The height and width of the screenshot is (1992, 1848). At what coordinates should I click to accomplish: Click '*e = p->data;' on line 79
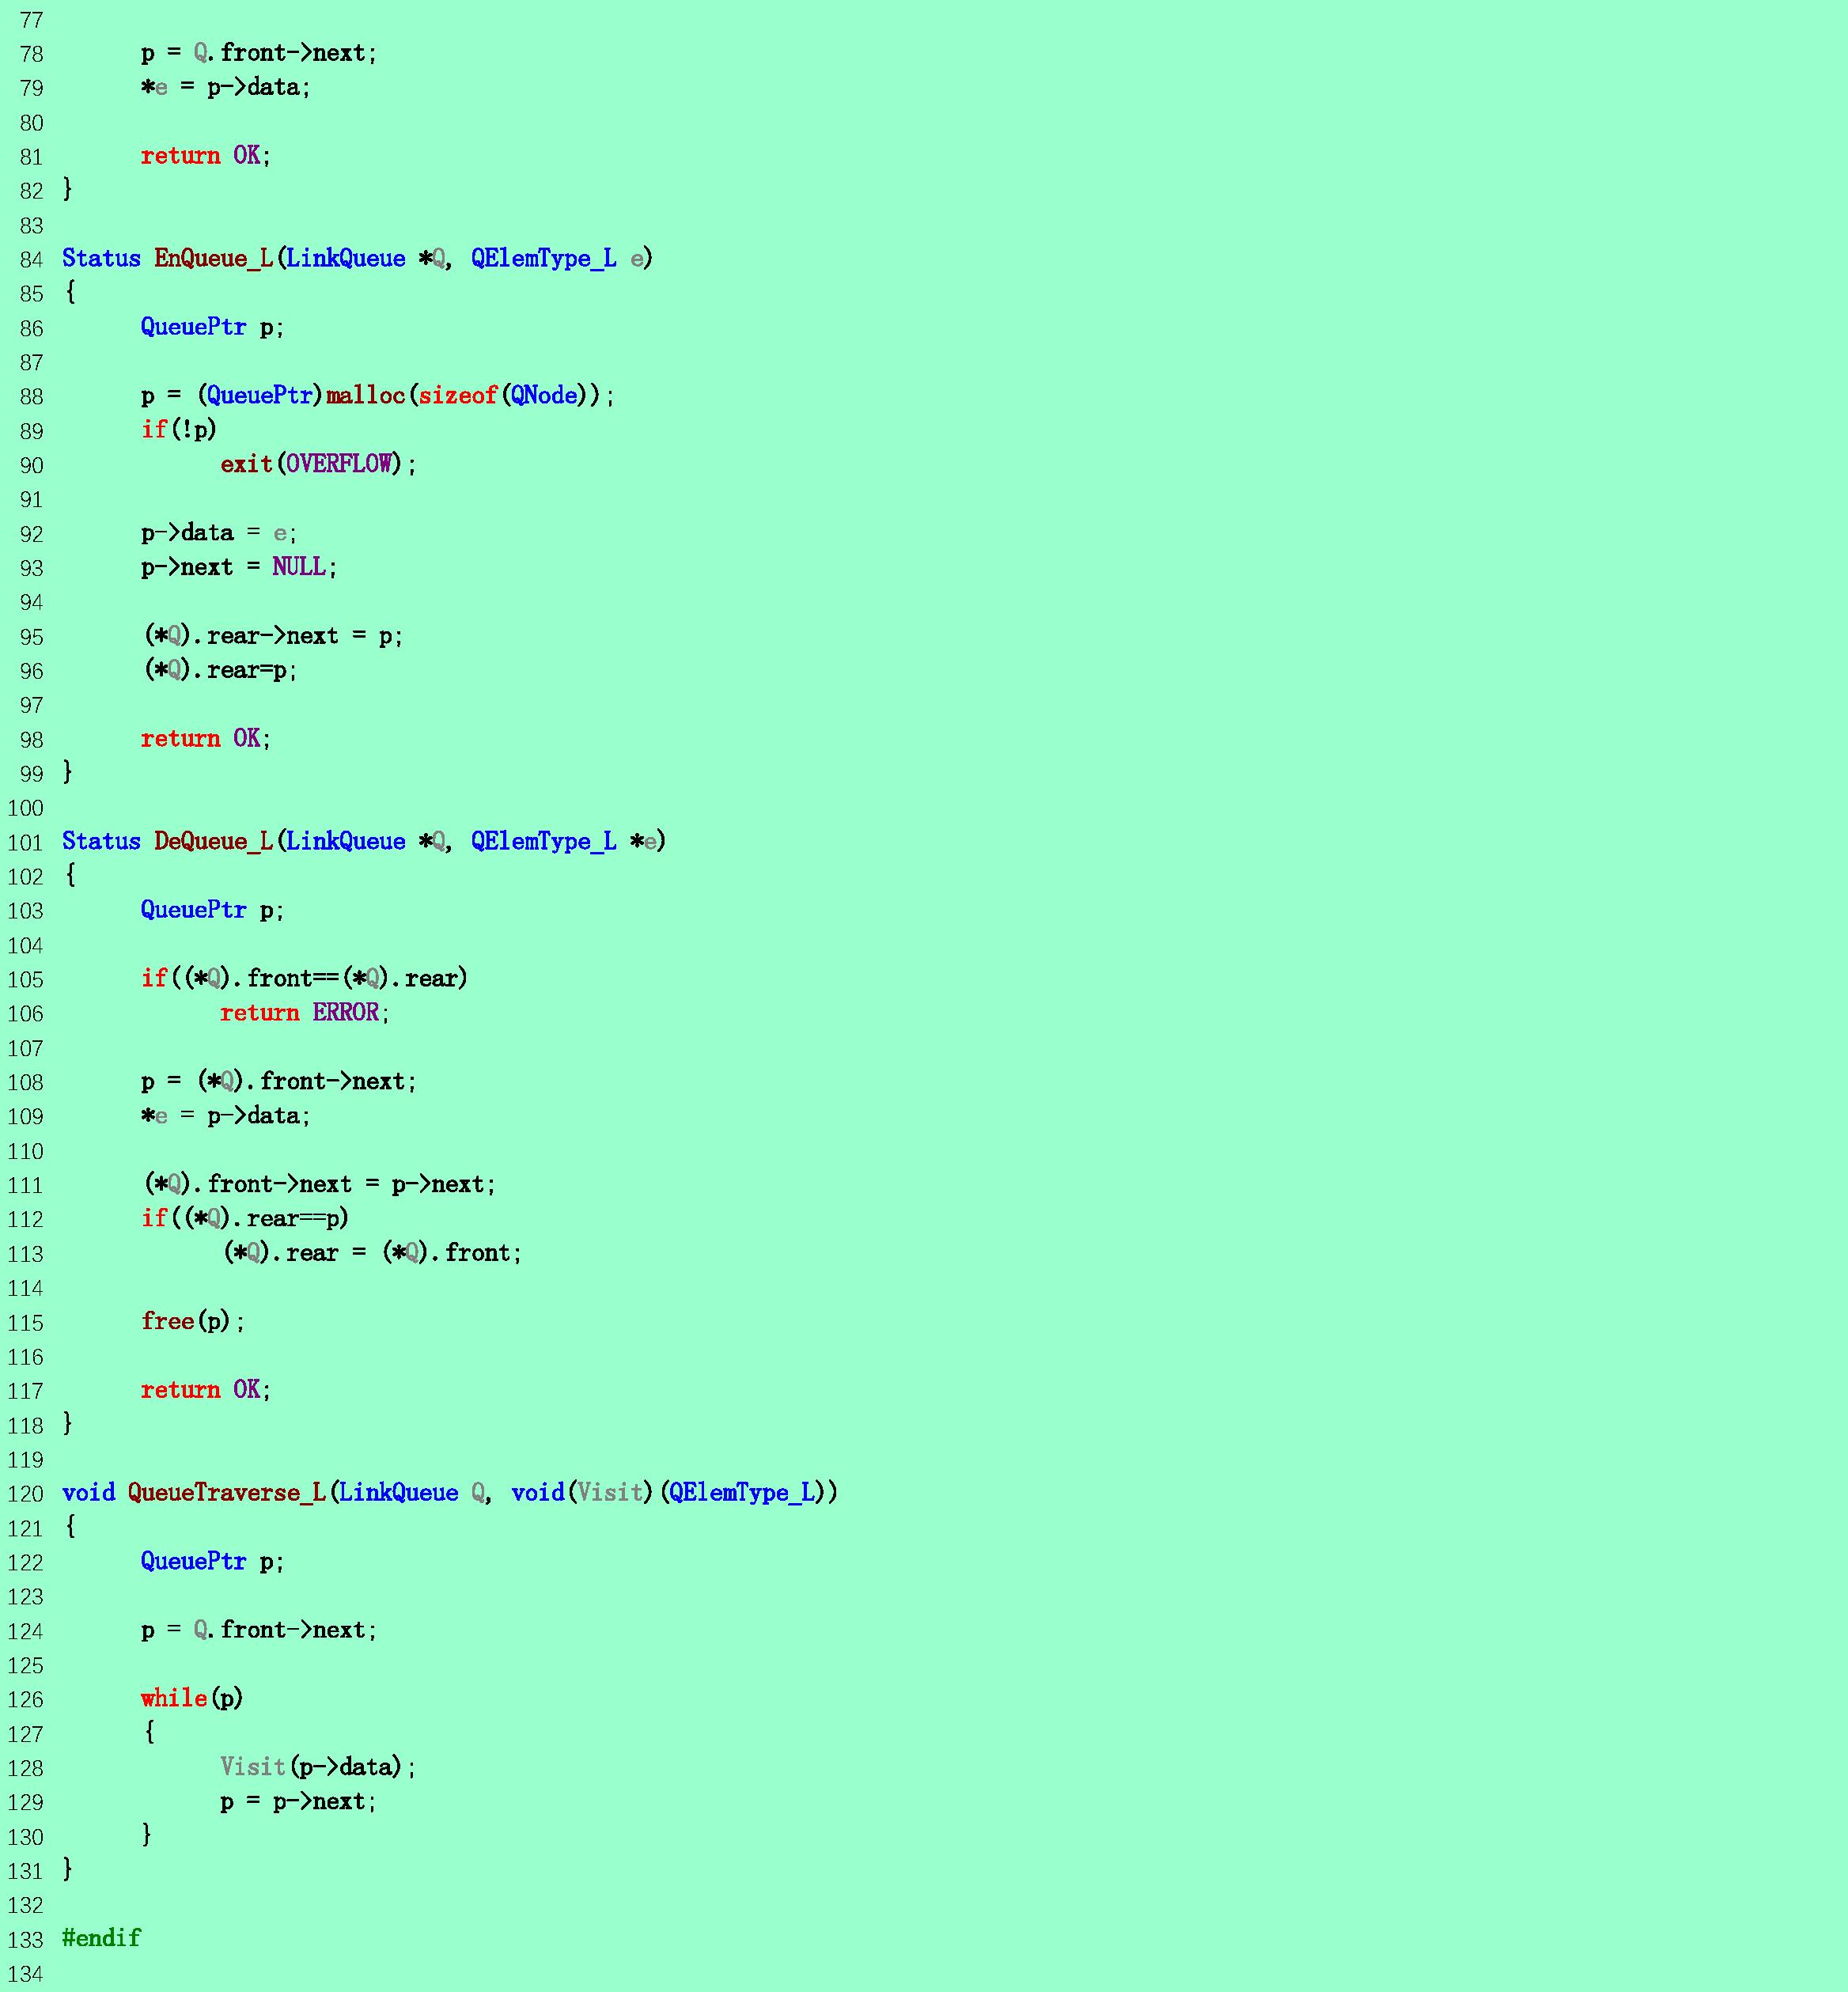[226, 88]
